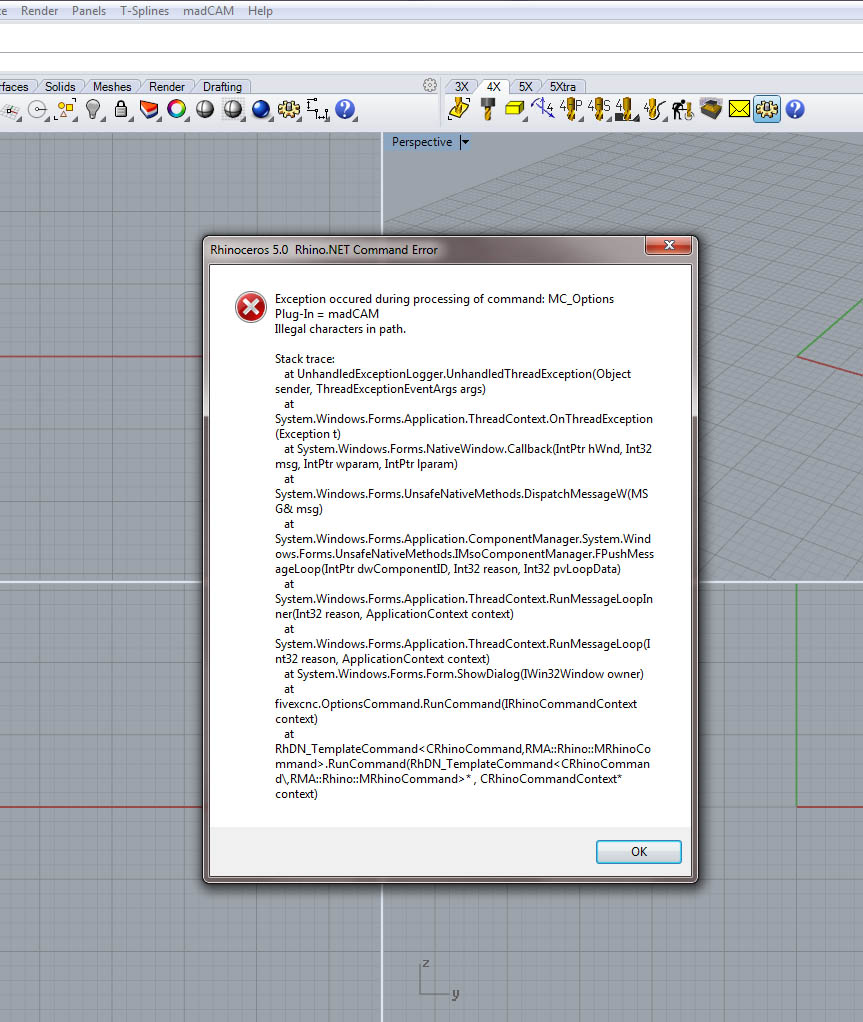Viewport: 863px width, 1022px height.
Task: Click the dimension tool icon
Action: tap(317, 110)
